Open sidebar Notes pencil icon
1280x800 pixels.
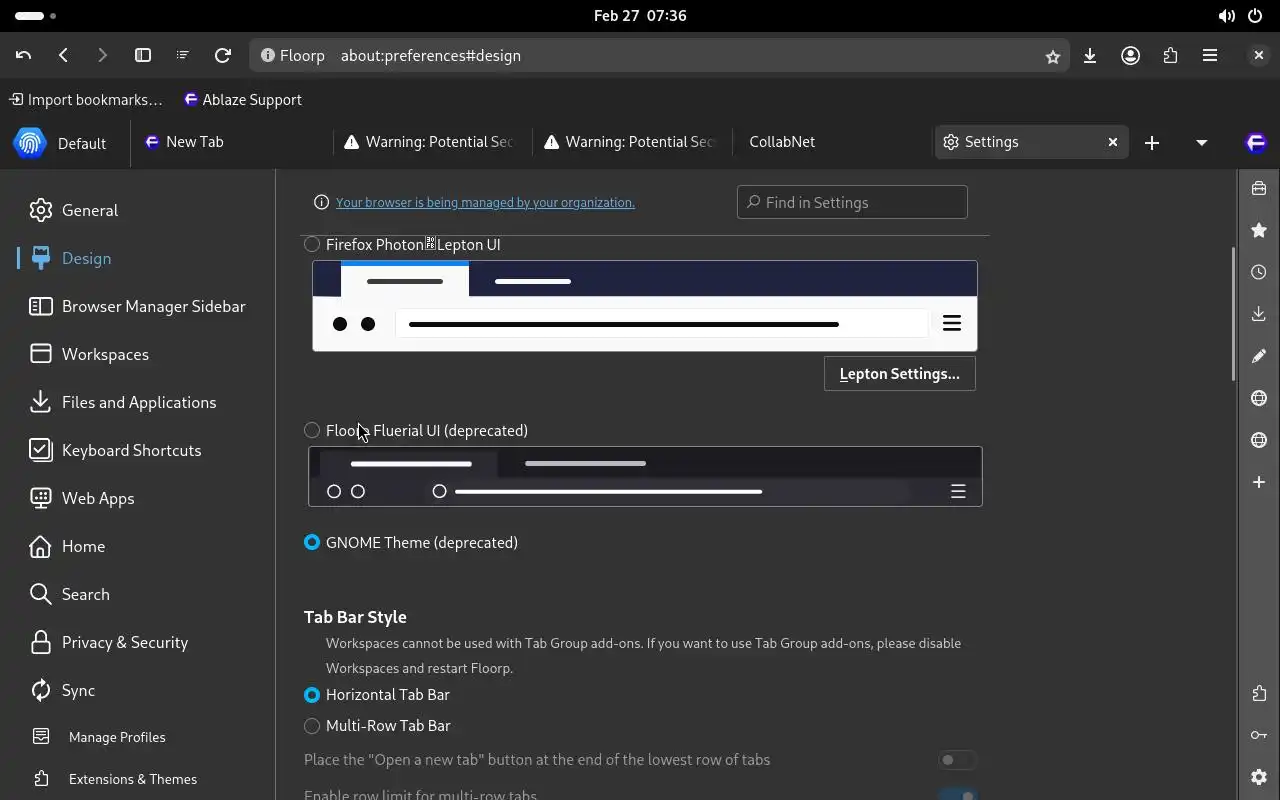point(1259,356)
